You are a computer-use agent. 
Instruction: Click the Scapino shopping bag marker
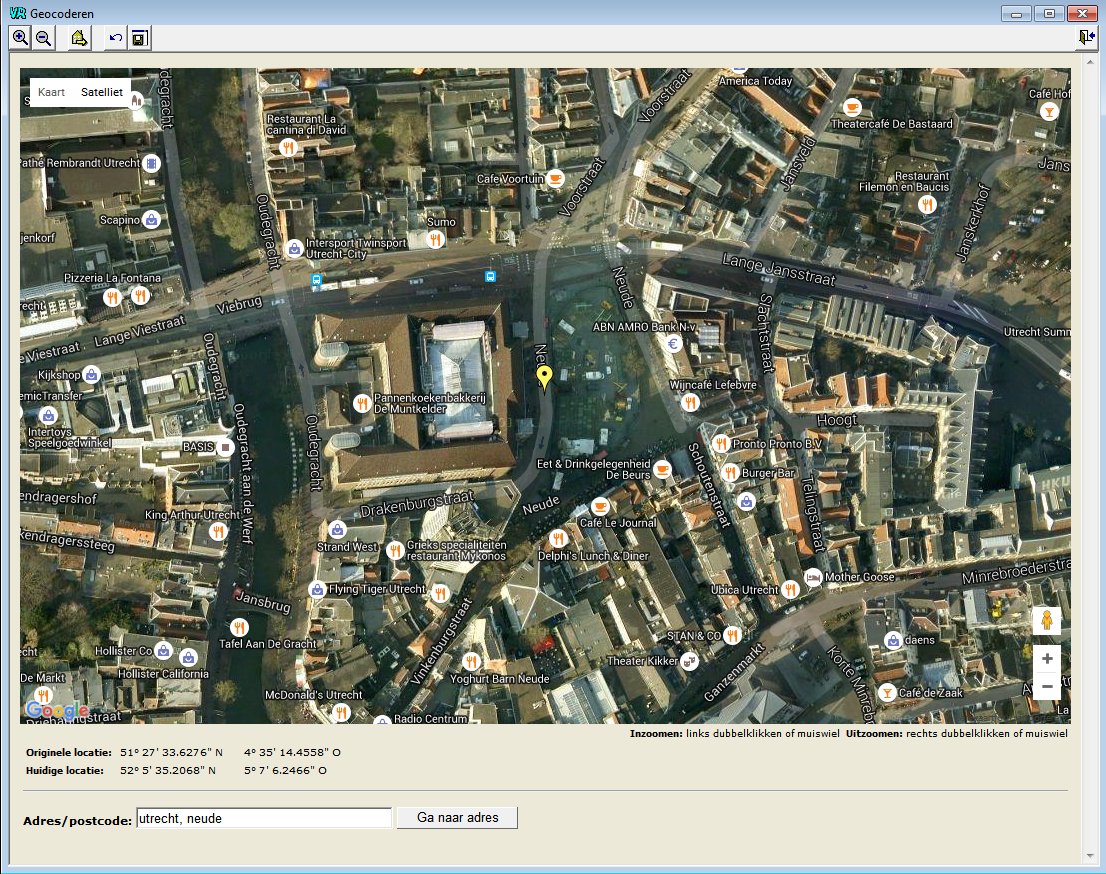tap(151, 219)
